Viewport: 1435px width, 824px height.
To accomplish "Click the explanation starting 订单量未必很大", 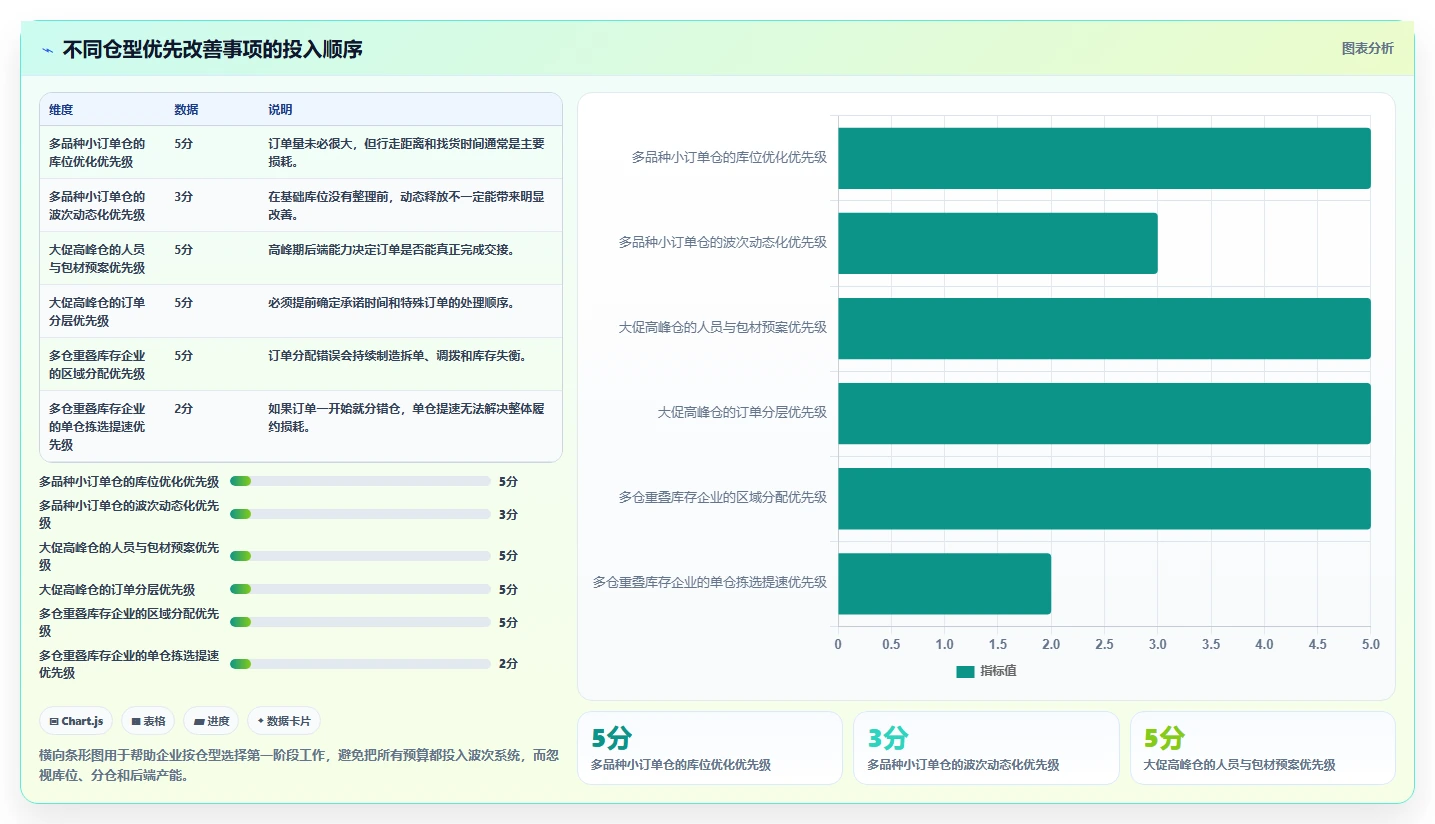I will point(407,152).
